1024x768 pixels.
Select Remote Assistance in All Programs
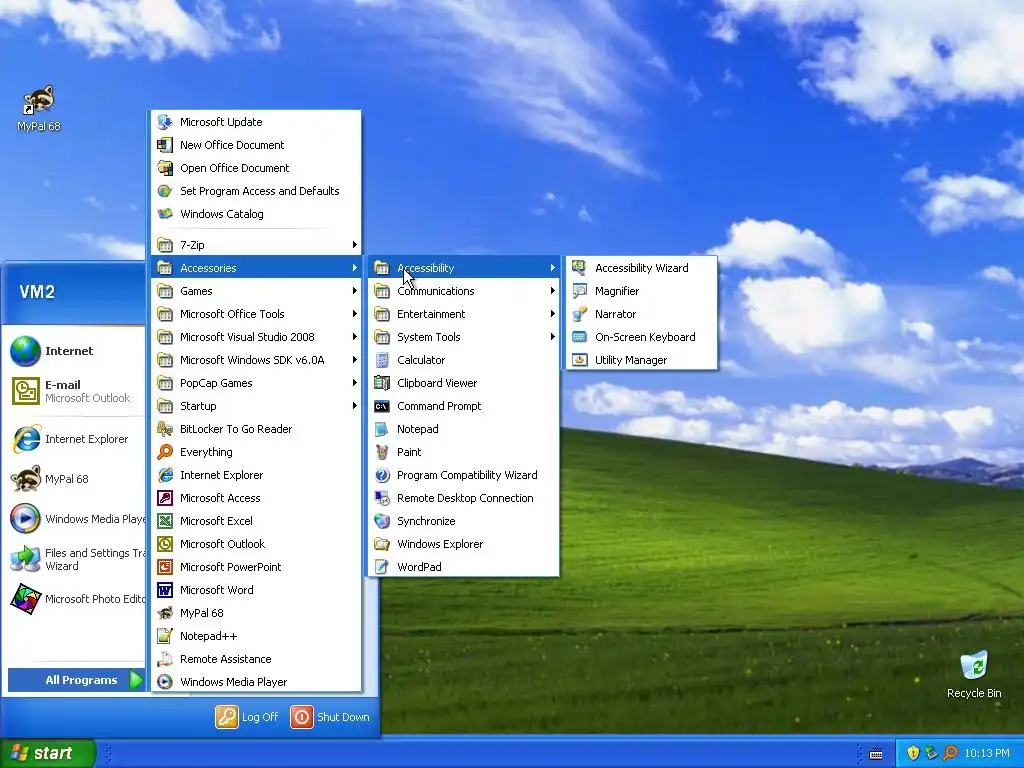pyautogui.click(x=256, y=659)
